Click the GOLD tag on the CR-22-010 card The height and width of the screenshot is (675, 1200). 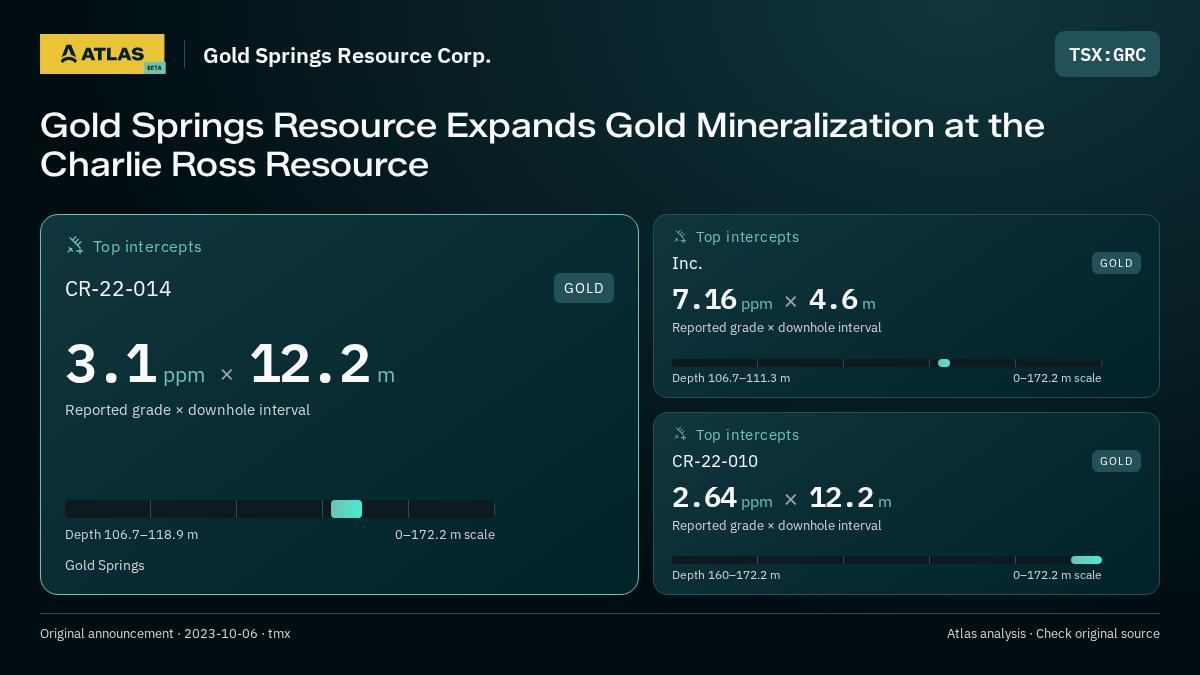(x=1116, y=461)
